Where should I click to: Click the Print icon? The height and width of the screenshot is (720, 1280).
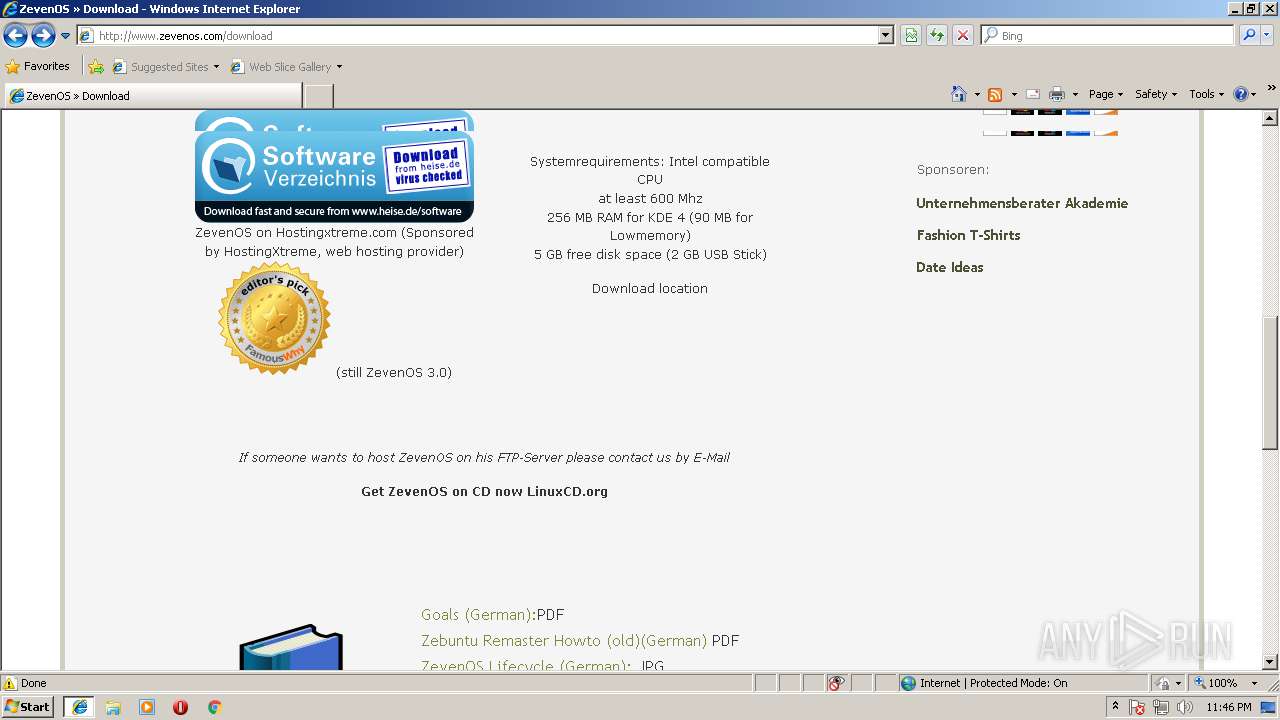click(1057, 94)
